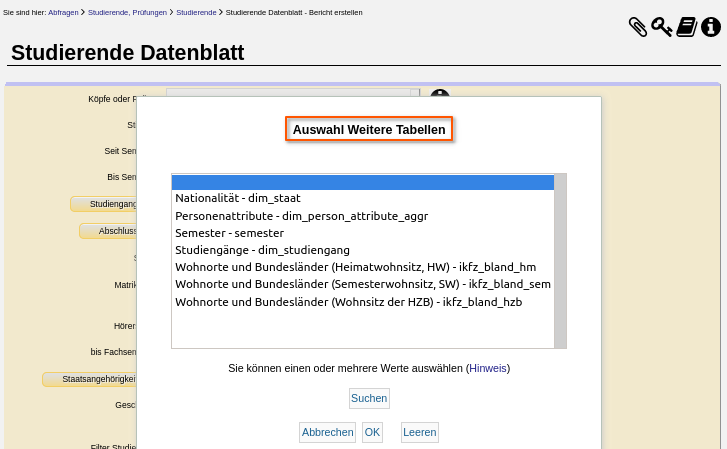
Task: Select the blank highlighted list entry
Action: coord(362,182)
